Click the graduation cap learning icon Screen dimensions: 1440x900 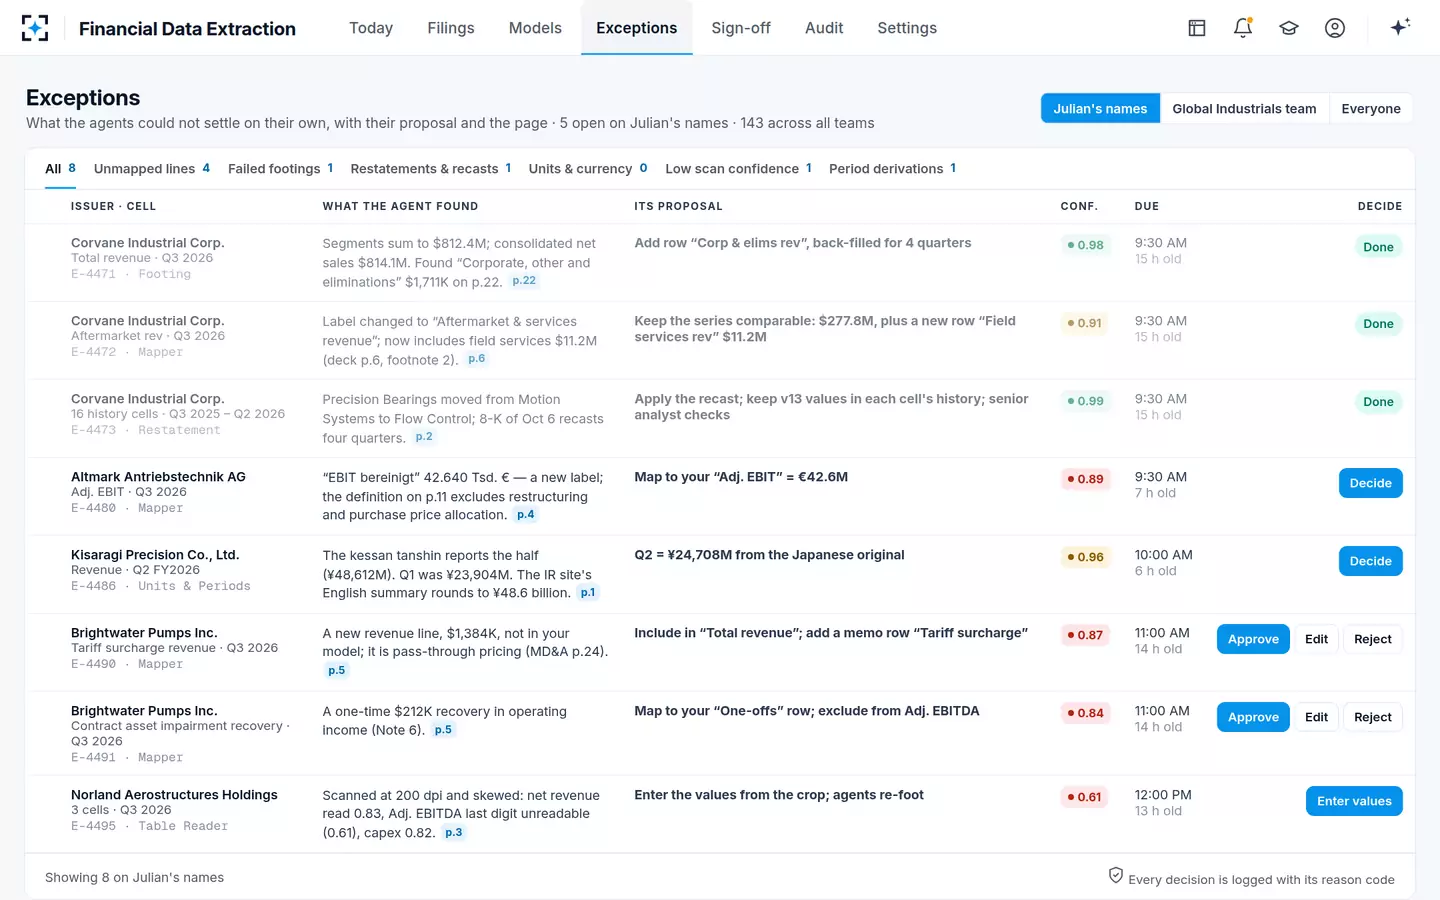[x=1289, y=28]
